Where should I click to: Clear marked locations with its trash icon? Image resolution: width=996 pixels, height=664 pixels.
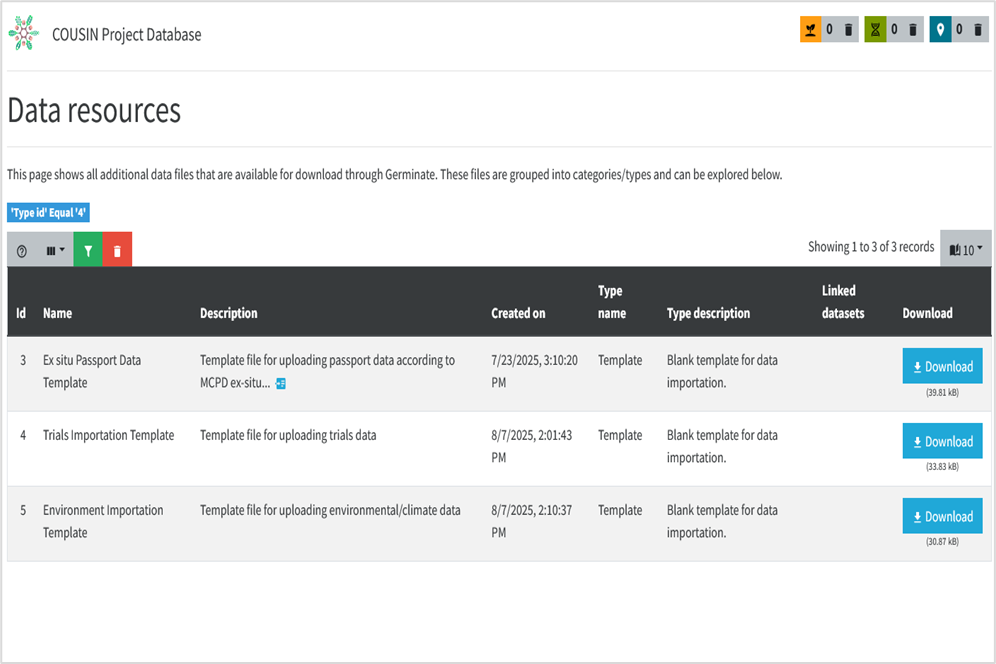coord(978,30)
